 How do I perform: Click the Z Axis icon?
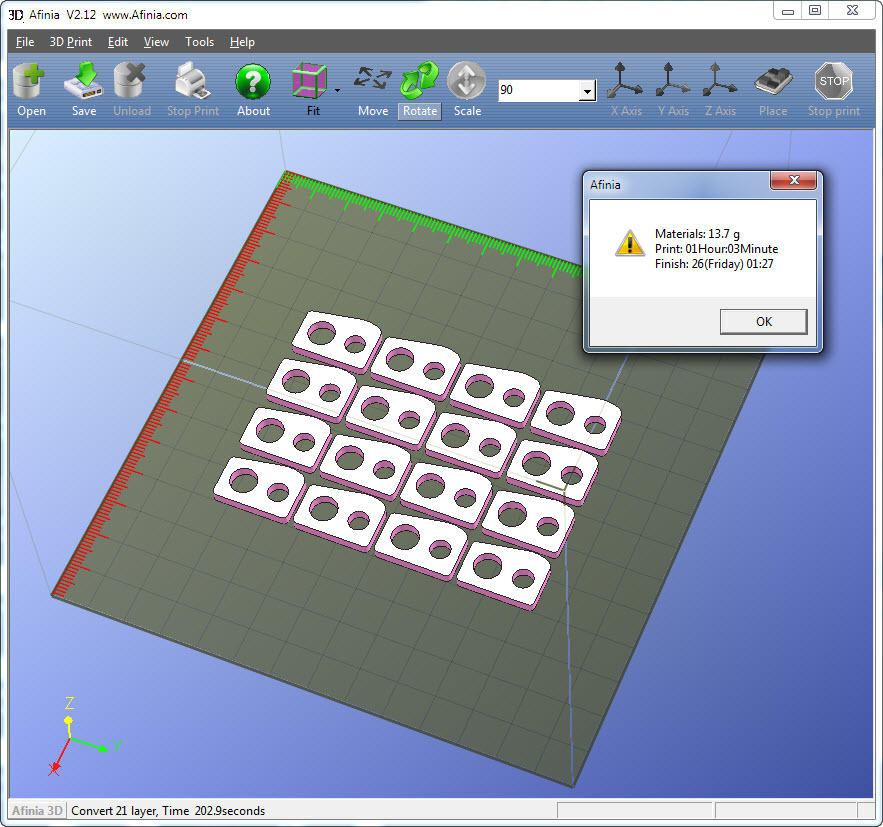(720, 81)
